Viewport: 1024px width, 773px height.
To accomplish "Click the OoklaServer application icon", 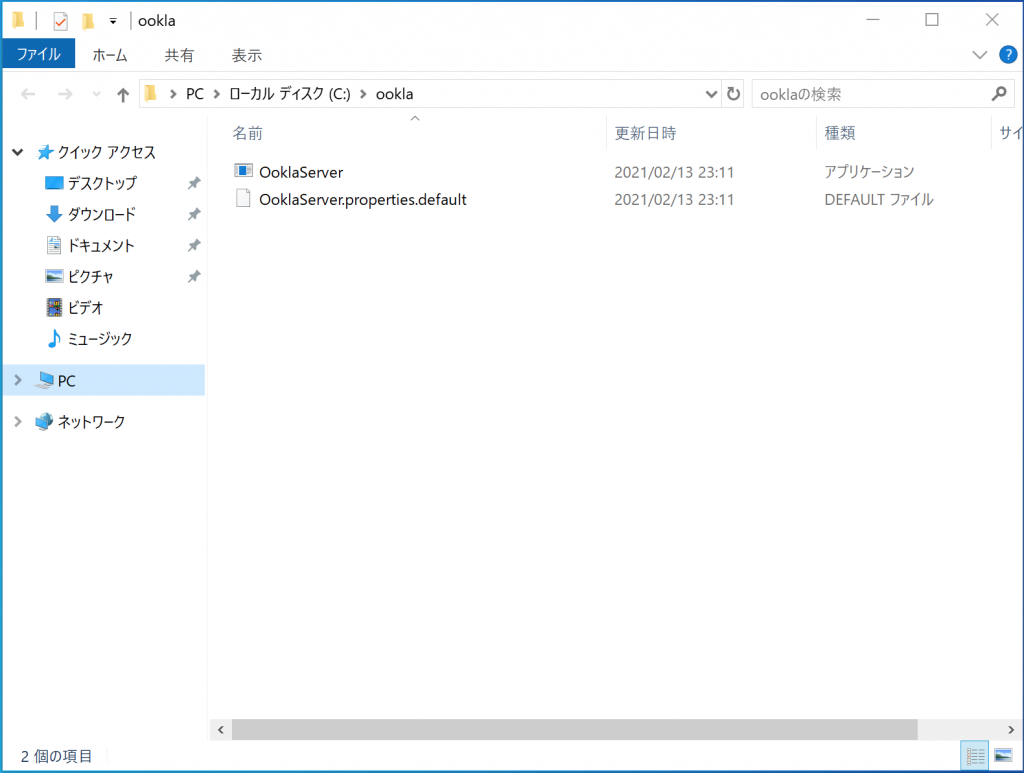I will click(x=243, y=172).
